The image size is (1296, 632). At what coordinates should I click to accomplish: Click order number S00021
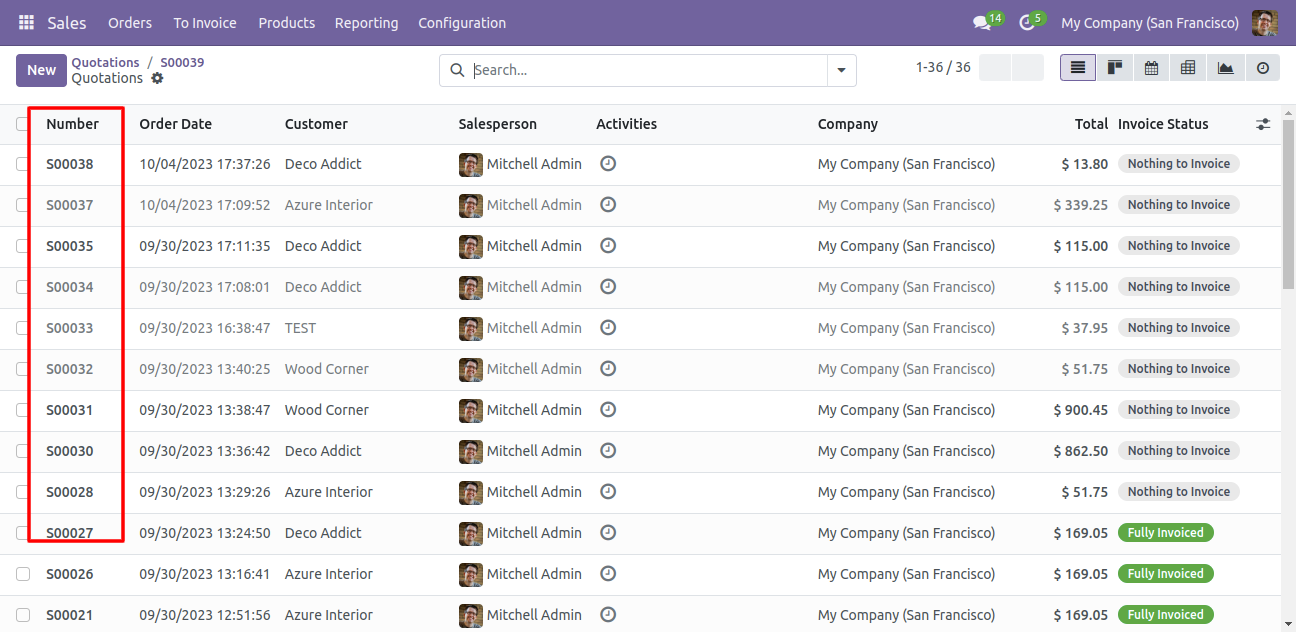(x=70, y=615)
